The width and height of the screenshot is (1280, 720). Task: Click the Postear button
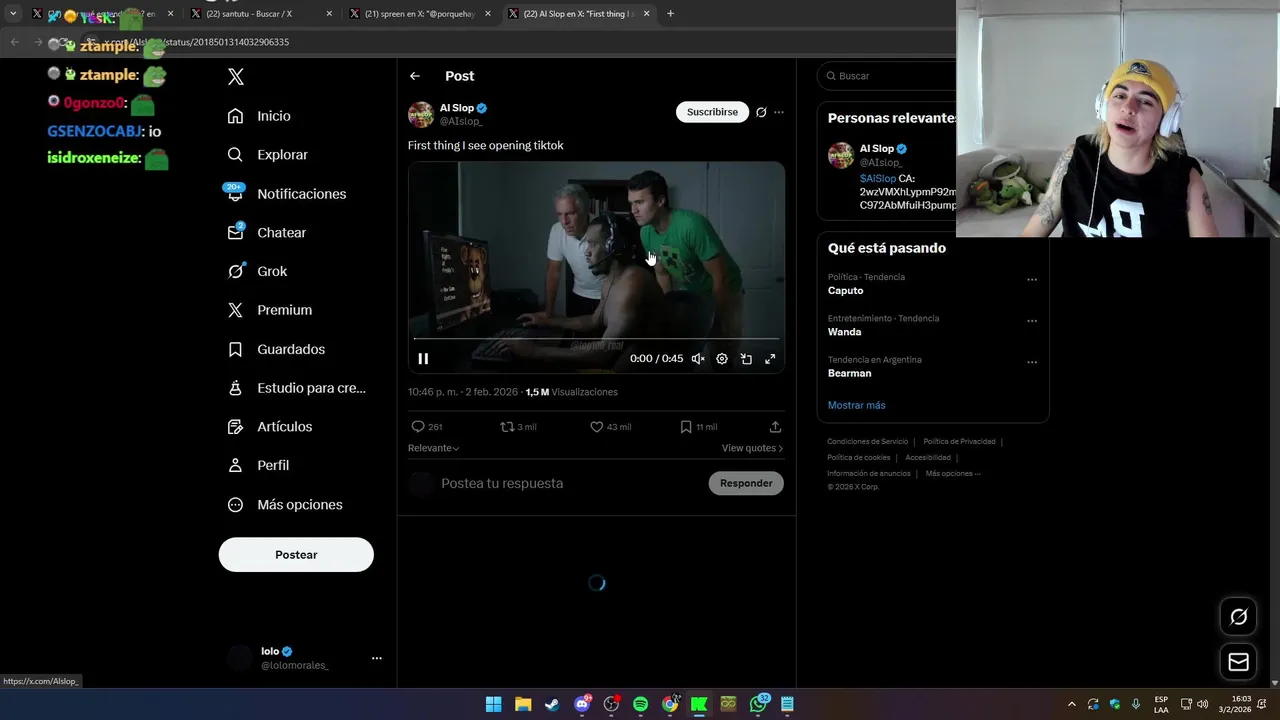click(296, 555)
